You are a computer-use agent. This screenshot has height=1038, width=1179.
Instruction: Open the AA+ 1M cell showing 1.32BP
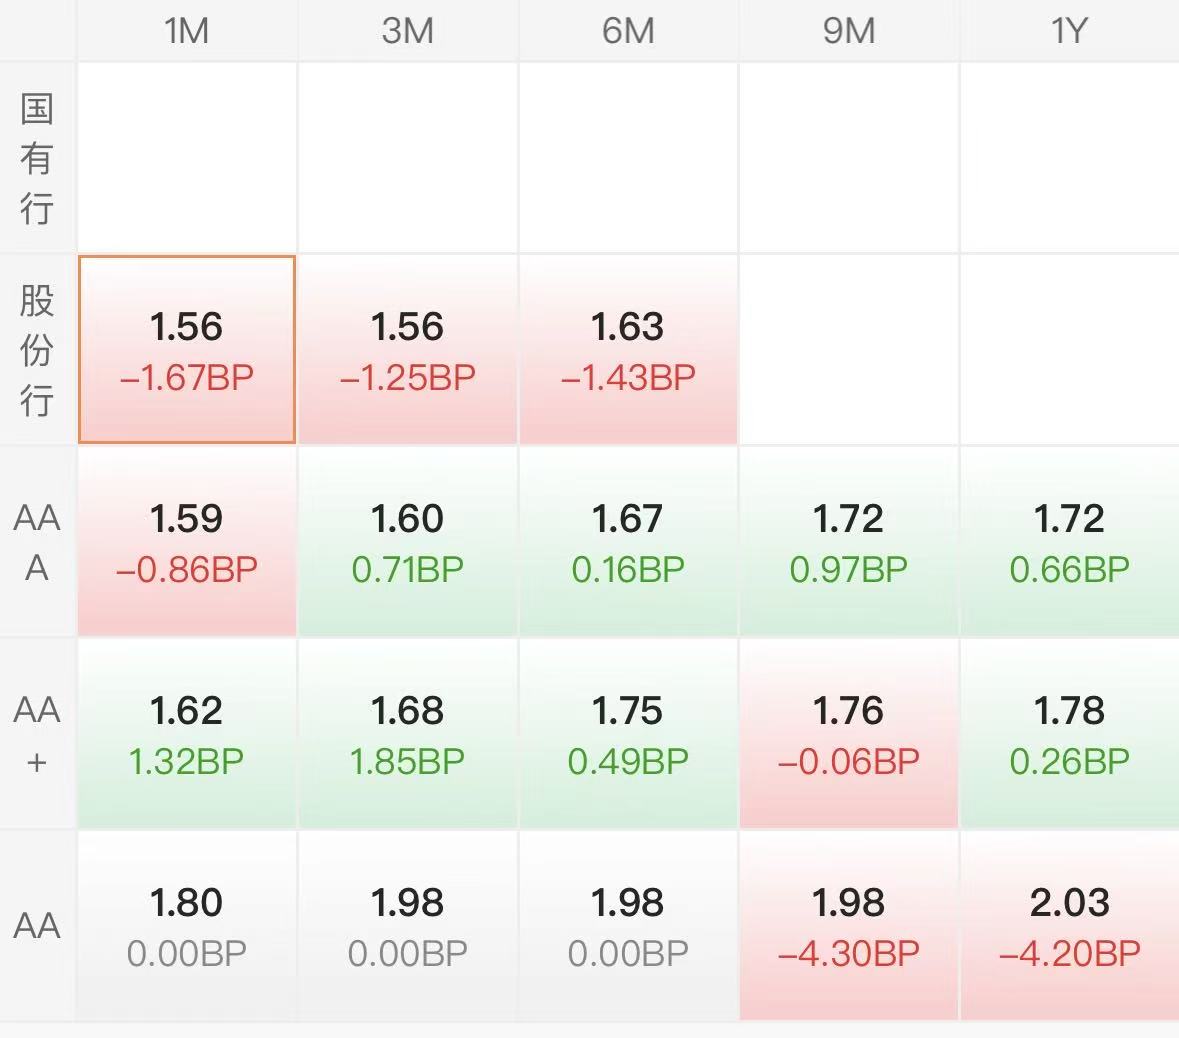(187, 734)
